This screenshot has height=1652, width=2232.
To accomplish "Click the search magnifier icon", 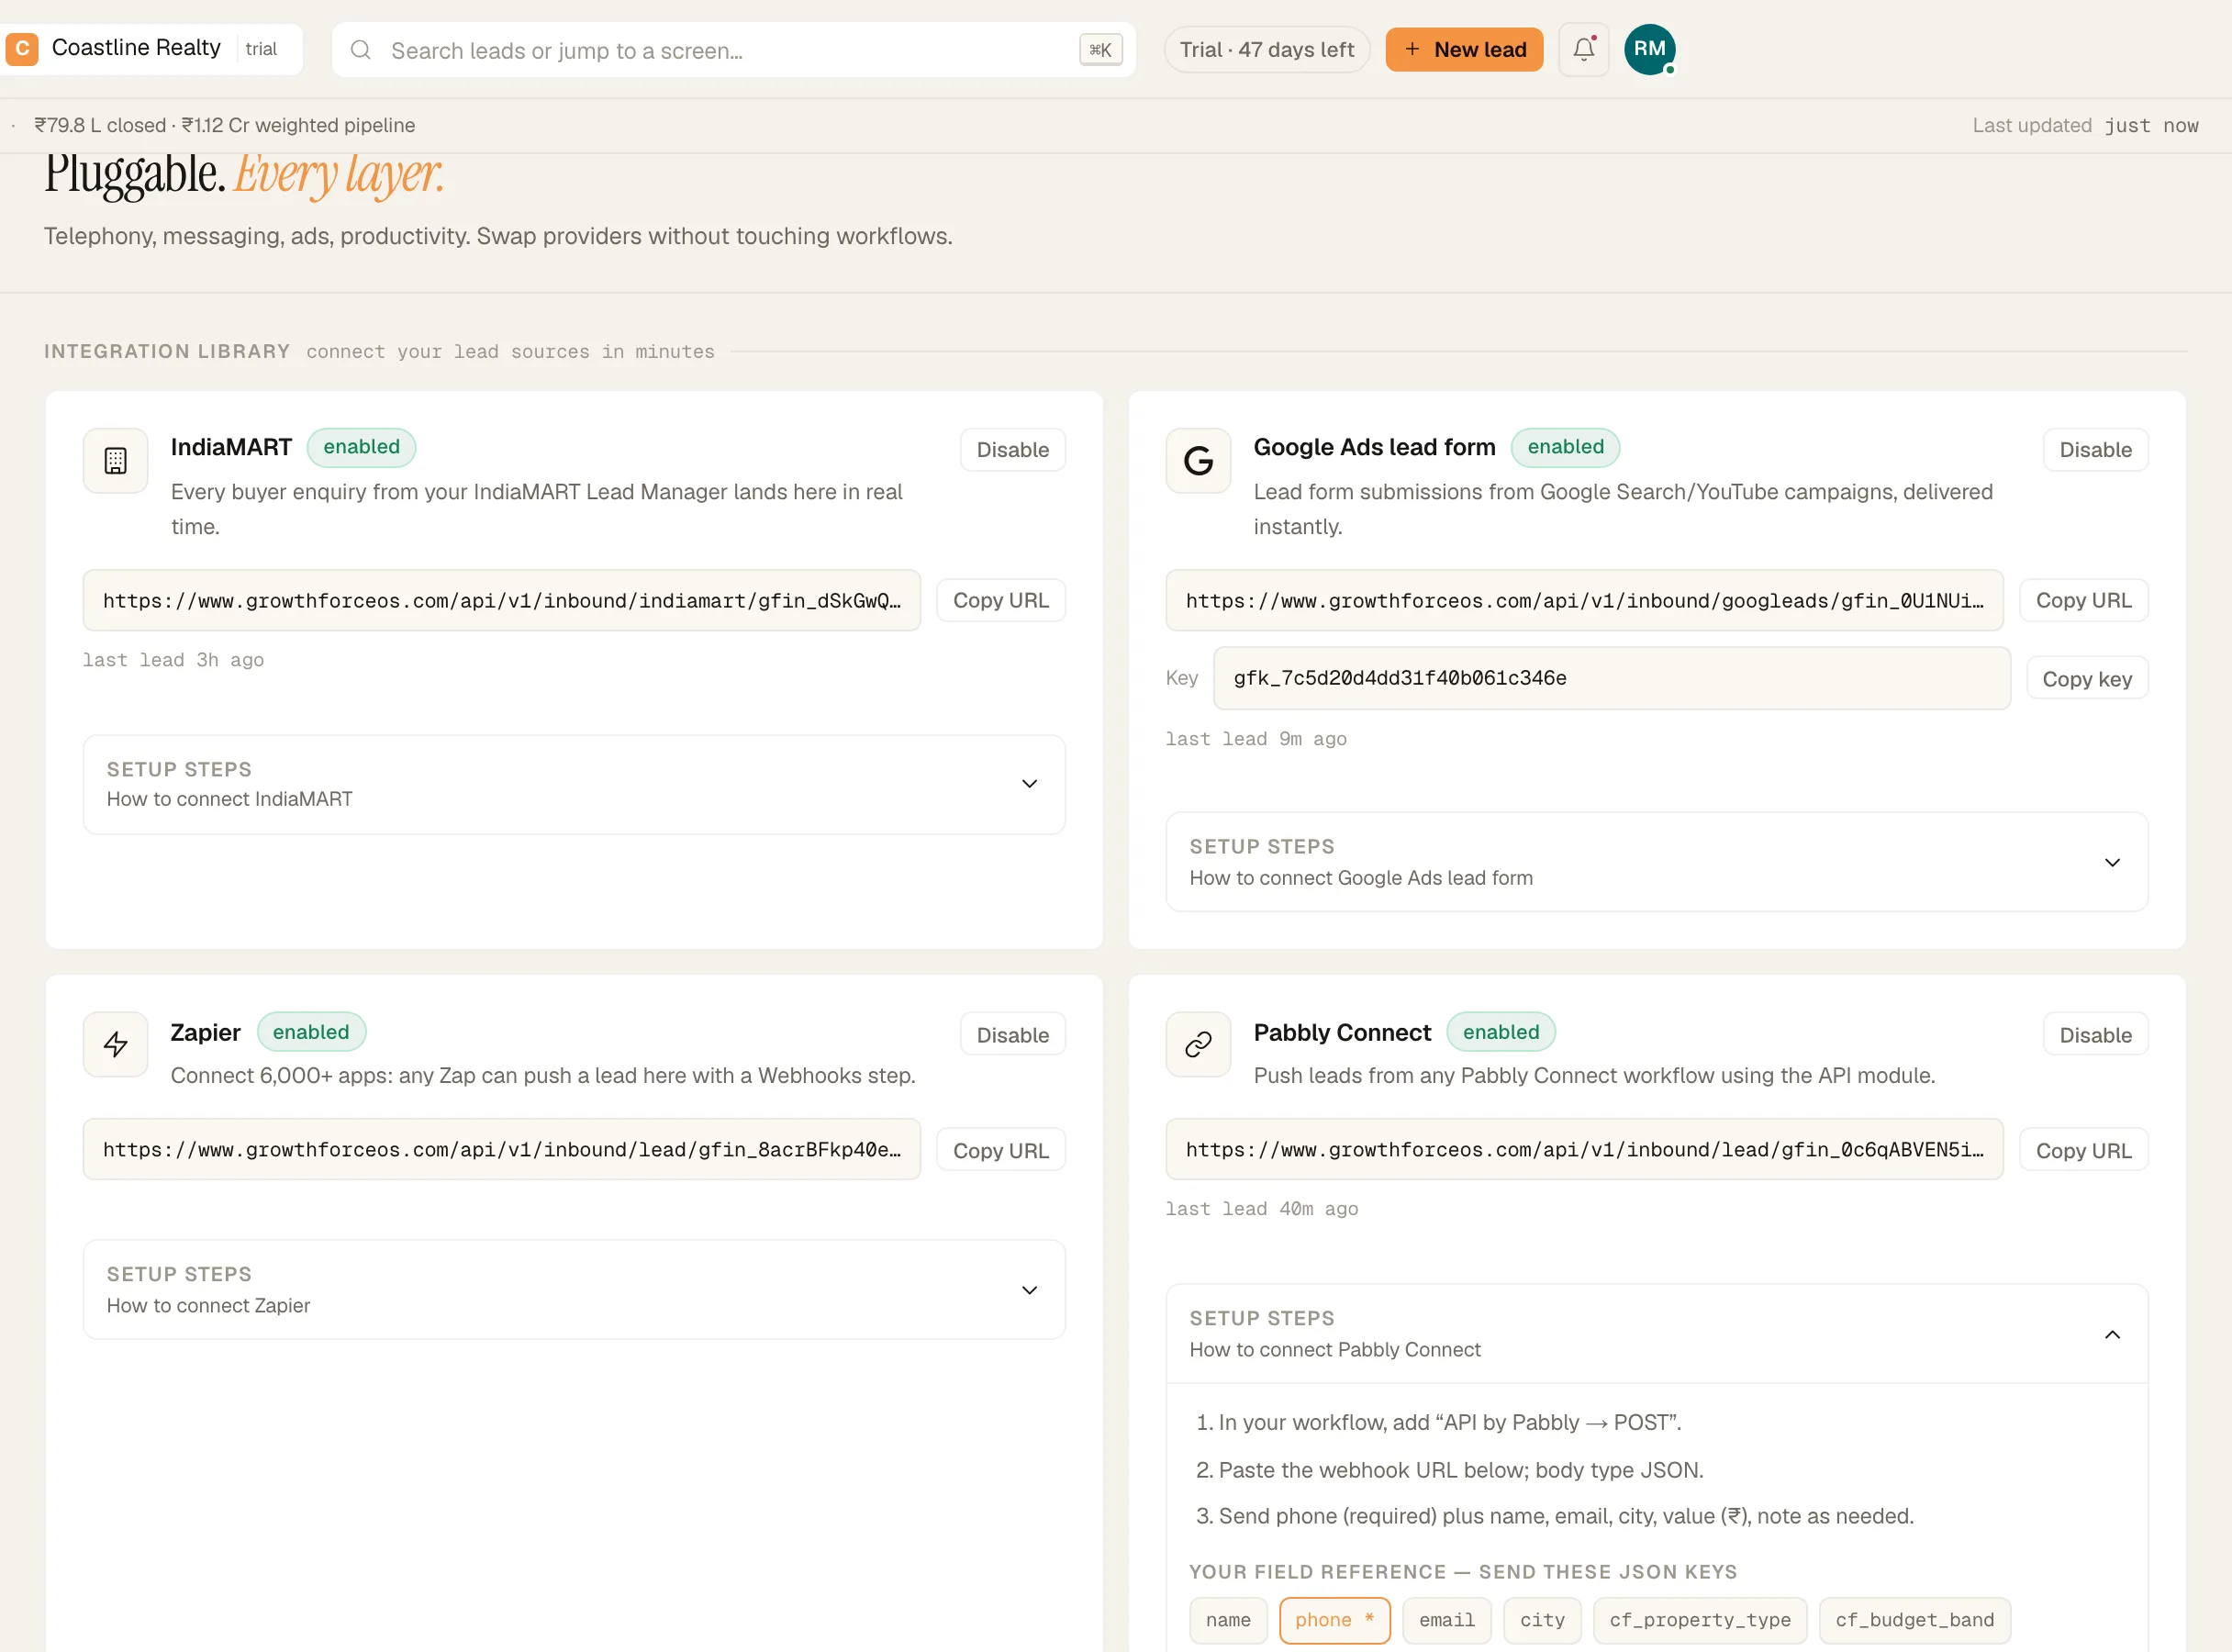I will (361, 50).
